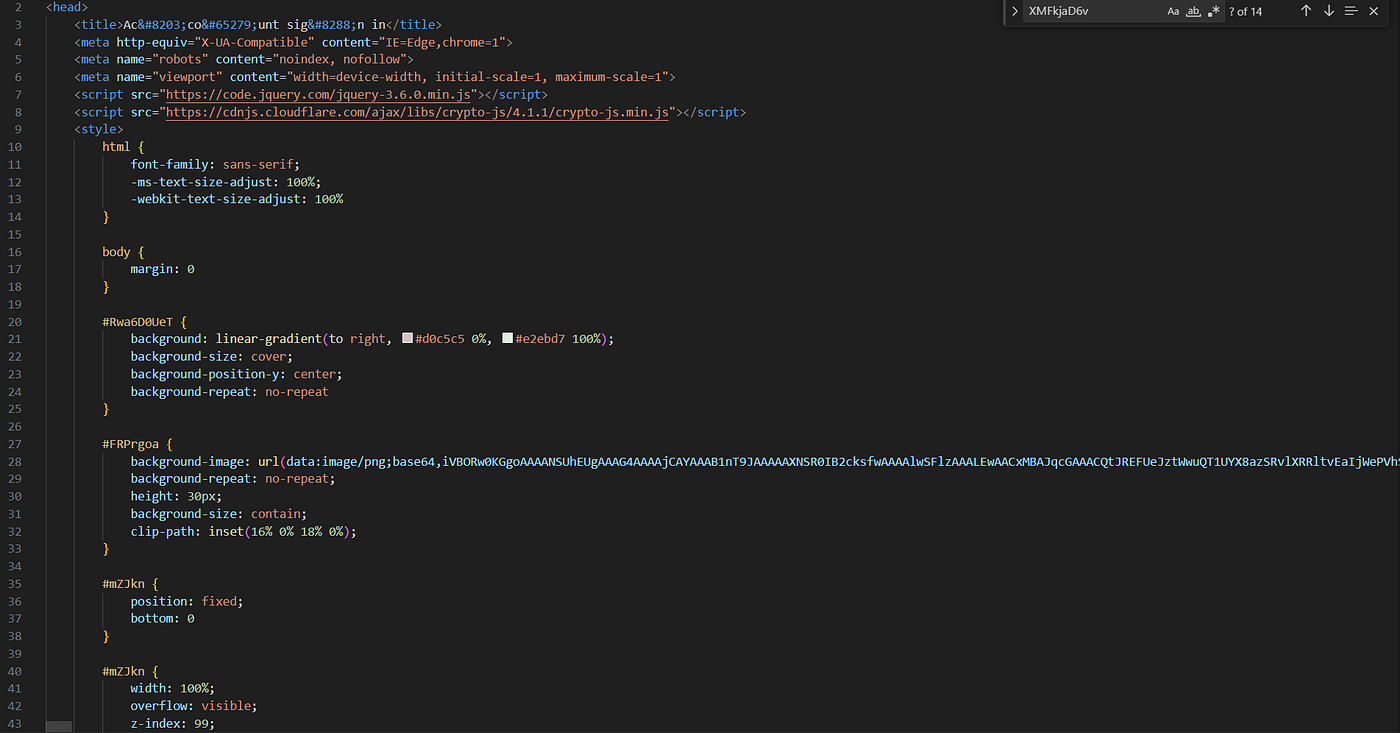This screenshot has height=733, width=1400.
Task: Click the #d0c5c5 color swatch
Action: click(407, 339)
